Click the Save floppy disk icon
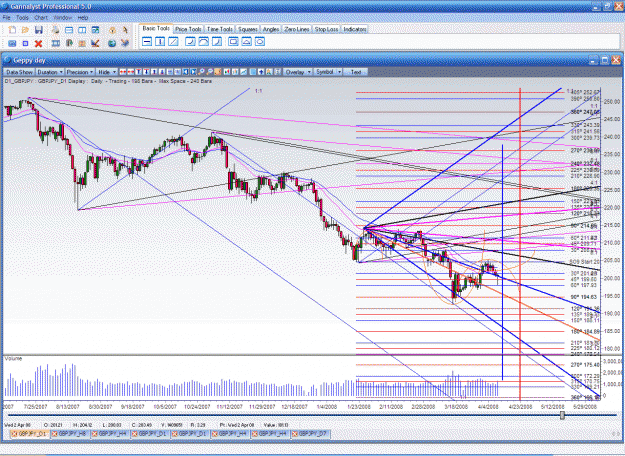The image size is (625, 456). click(x=39, y=30)
